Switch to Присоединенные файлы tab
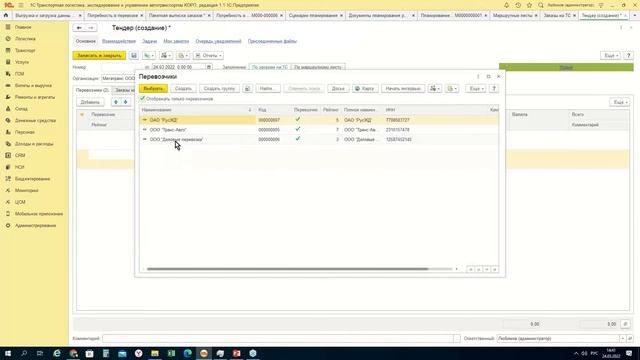Viewport: 640px width, 360px height. [x=272, y=41]
